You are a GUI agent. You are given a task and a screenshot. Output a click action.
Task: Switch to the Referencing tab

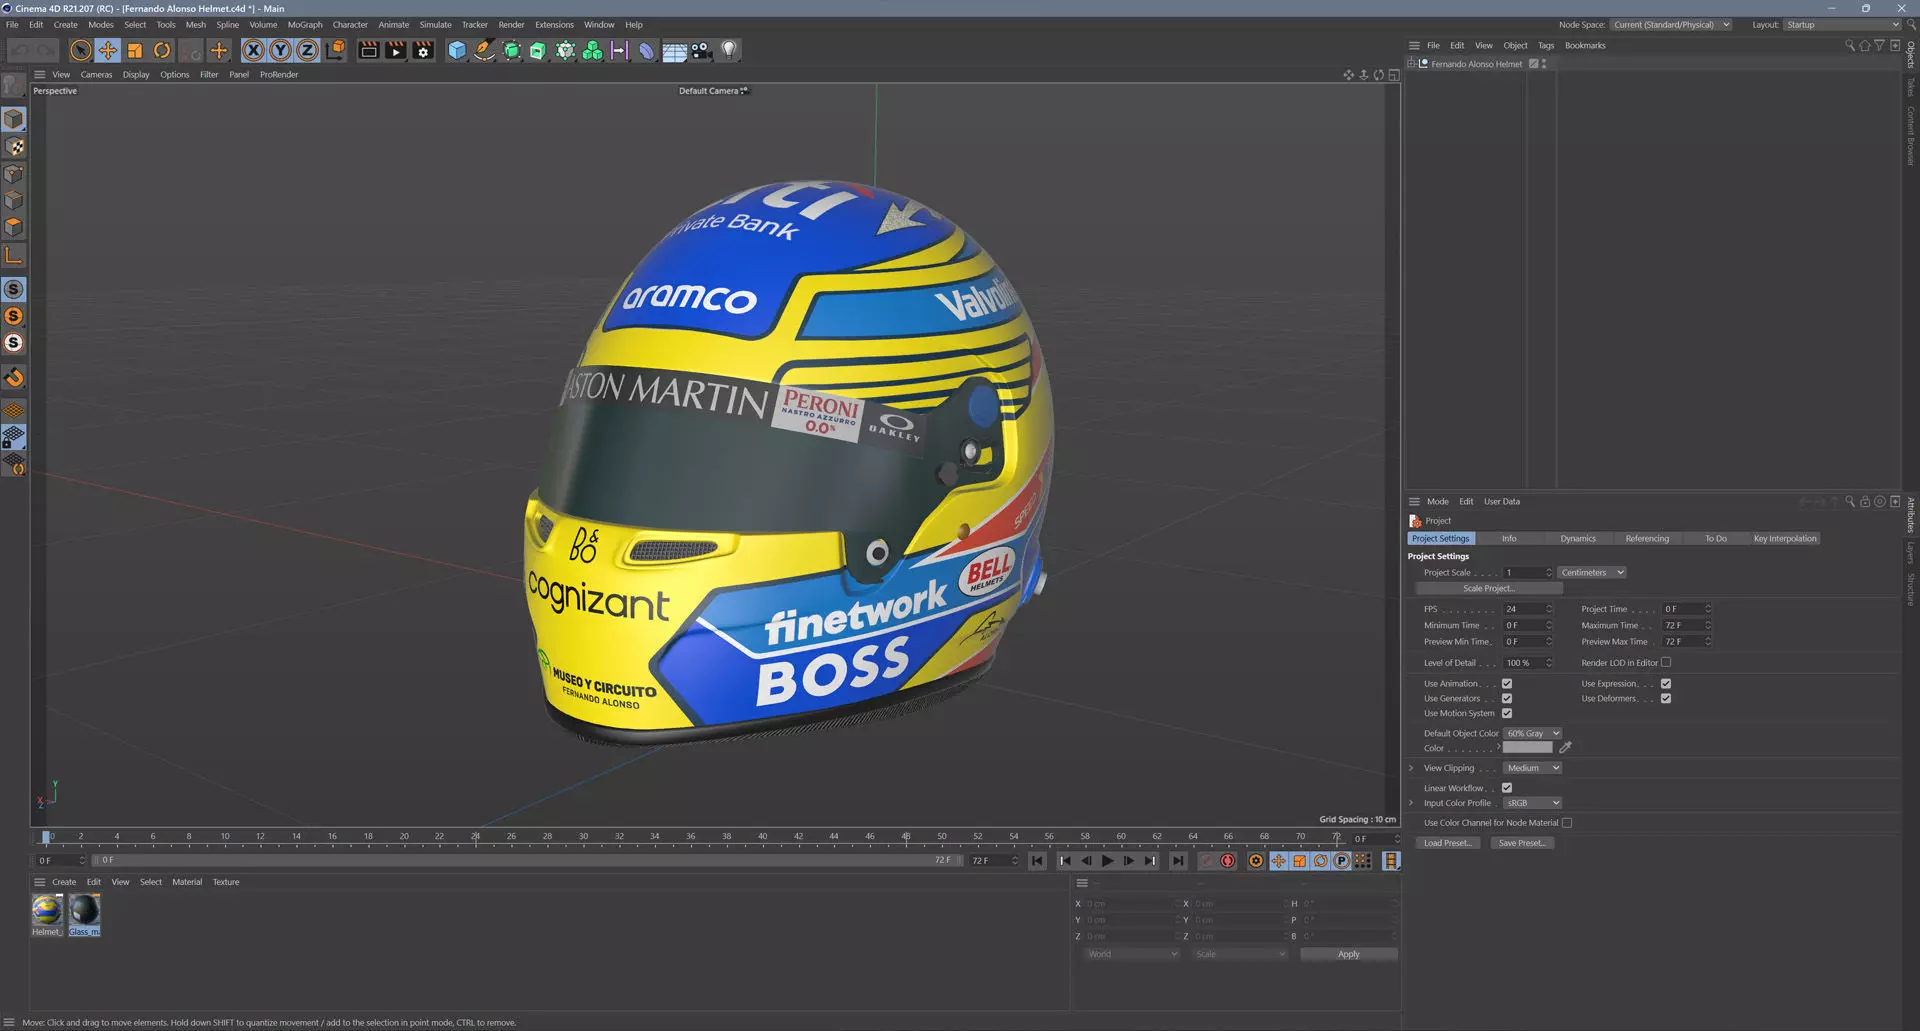click(x=1647, y=539)
